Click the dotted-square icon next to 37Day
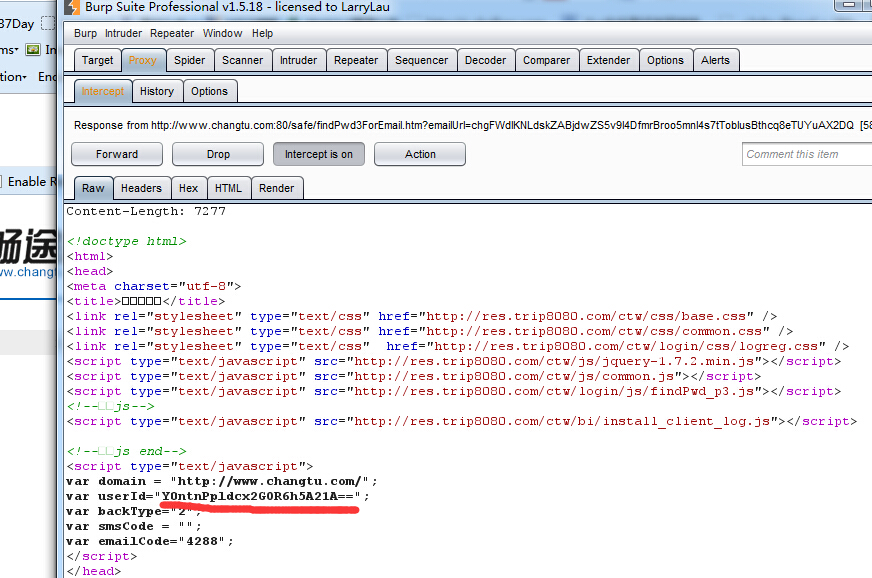 click(x=48, y=23)
